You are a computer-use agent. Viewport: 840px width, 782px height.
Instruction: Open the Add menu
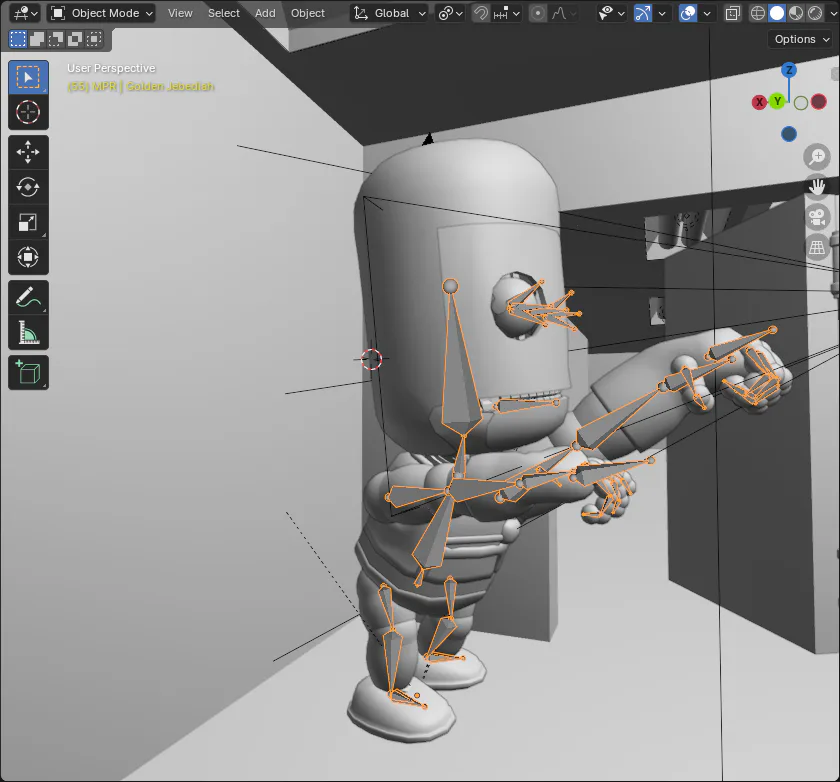click(265, 13)
